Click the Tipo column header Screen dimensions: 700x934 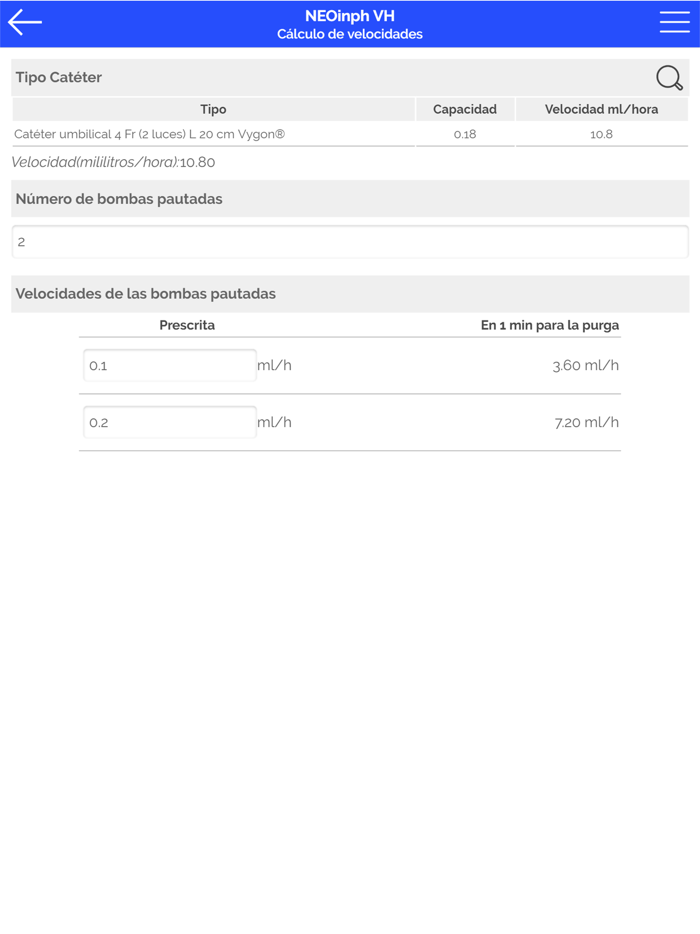(213, 109)
